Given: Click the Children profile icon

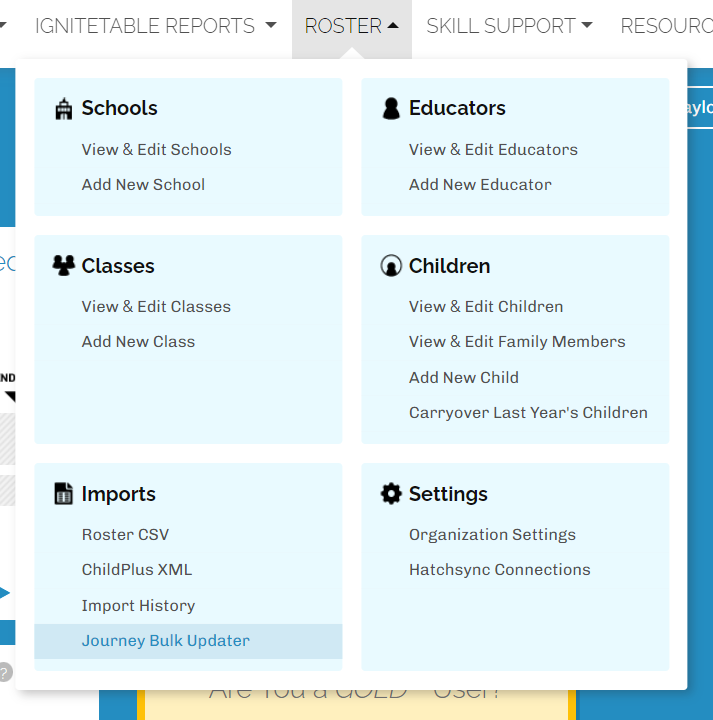Looking at the screenshot, I should tap(391, 266).
